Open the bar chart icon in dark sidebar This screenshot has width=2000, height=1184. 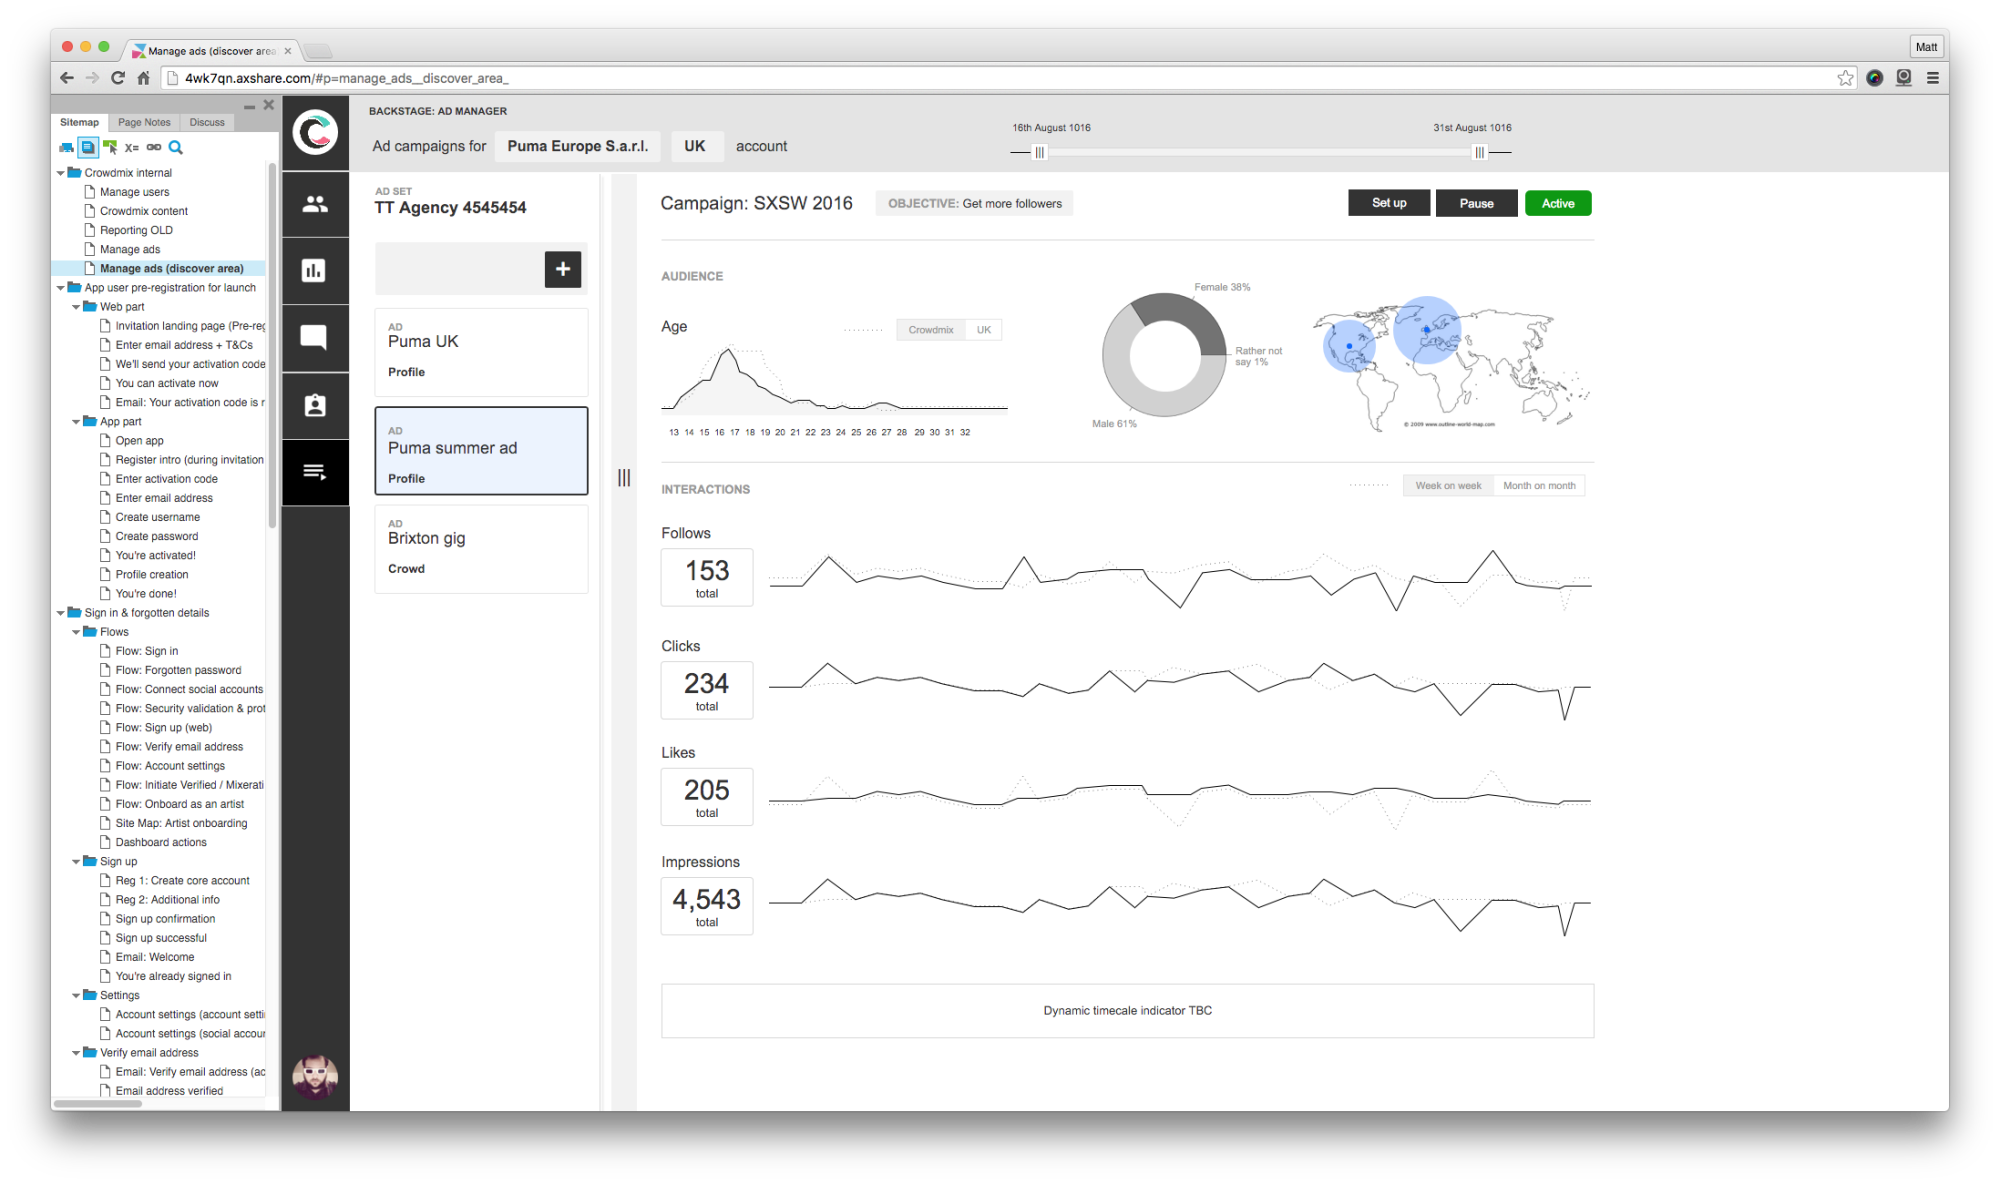click(x=315, y=270)
